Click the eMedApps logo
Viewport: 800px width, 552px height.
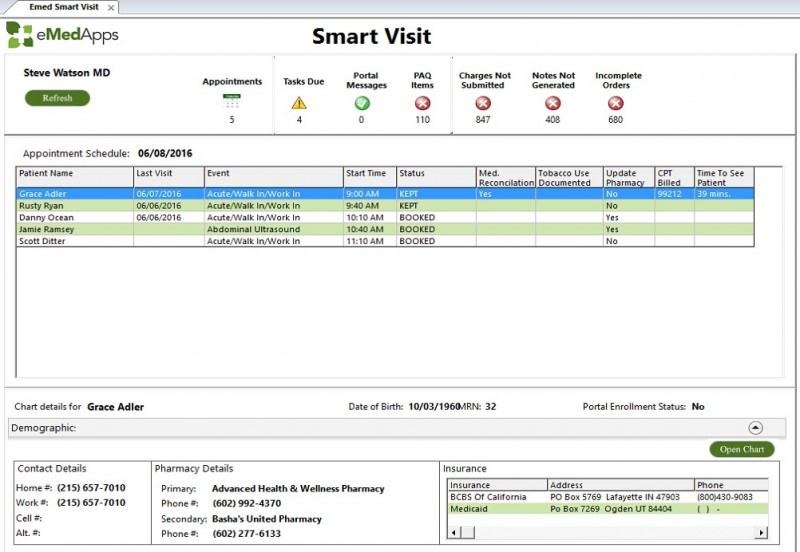(x=62, y=35)
